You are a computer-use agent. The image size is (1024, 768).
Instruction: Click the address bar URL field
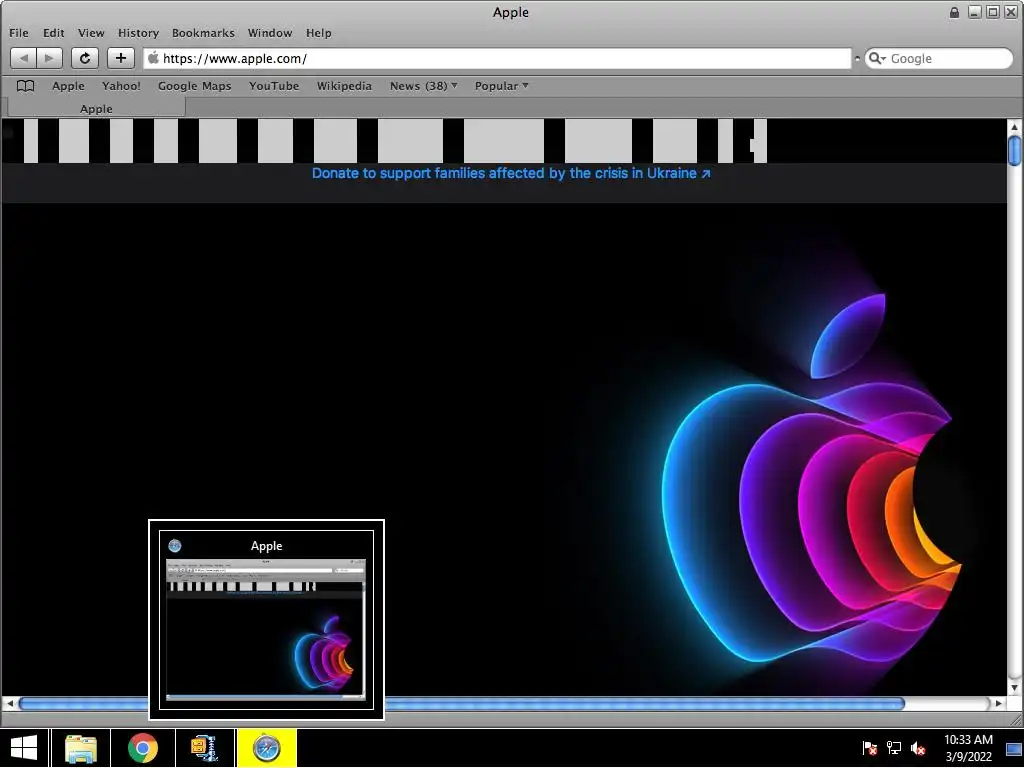497,58
